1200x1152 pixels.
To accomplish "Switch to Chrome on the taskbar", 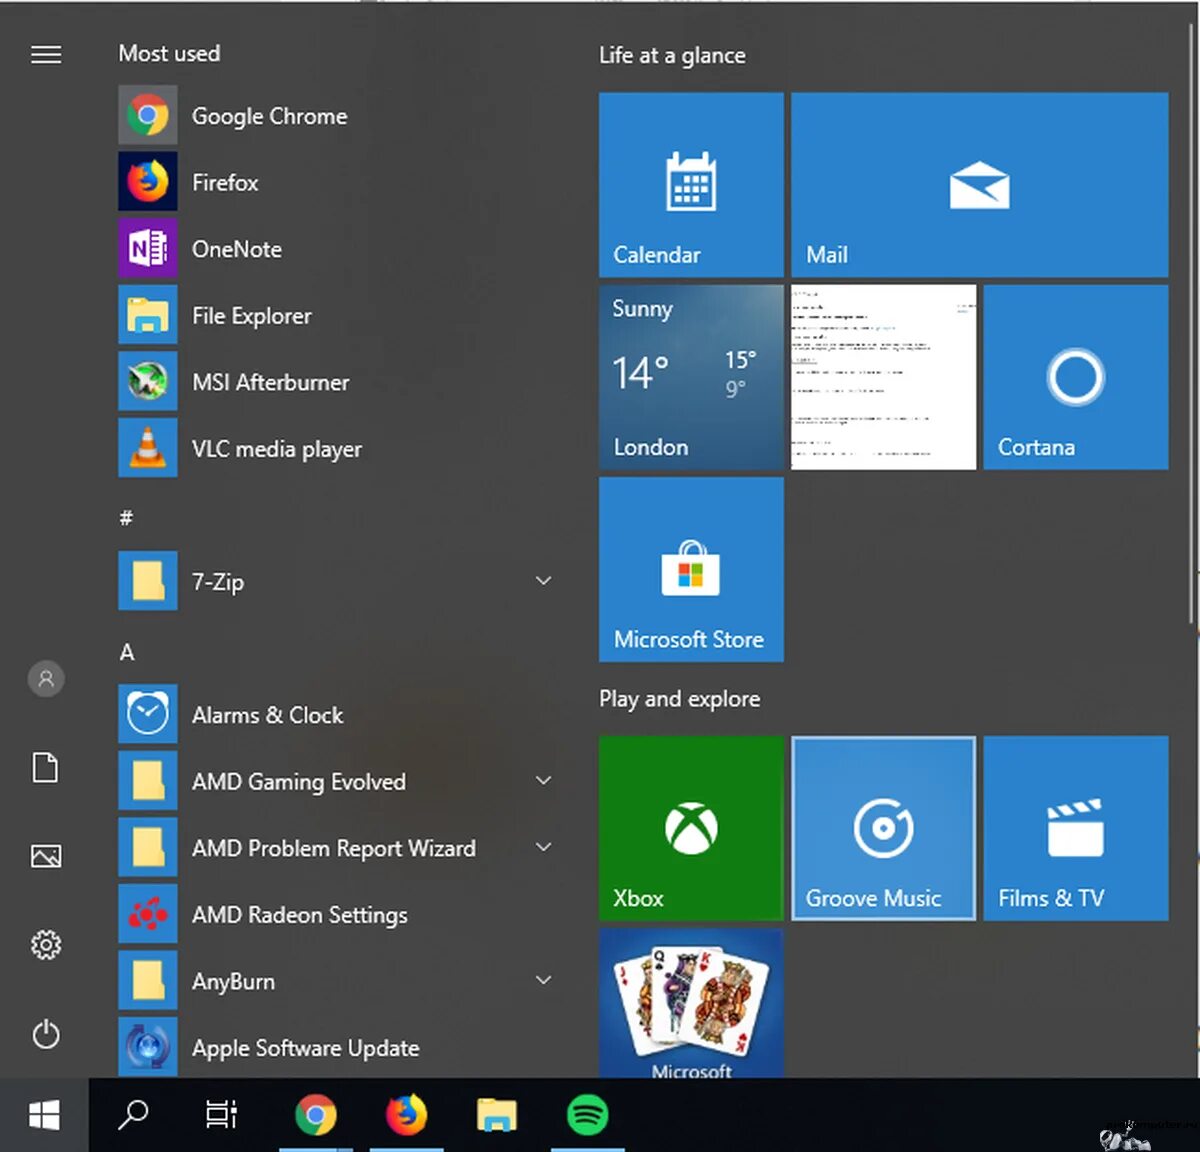I will pyautogui.click(x=316, y=1115).
